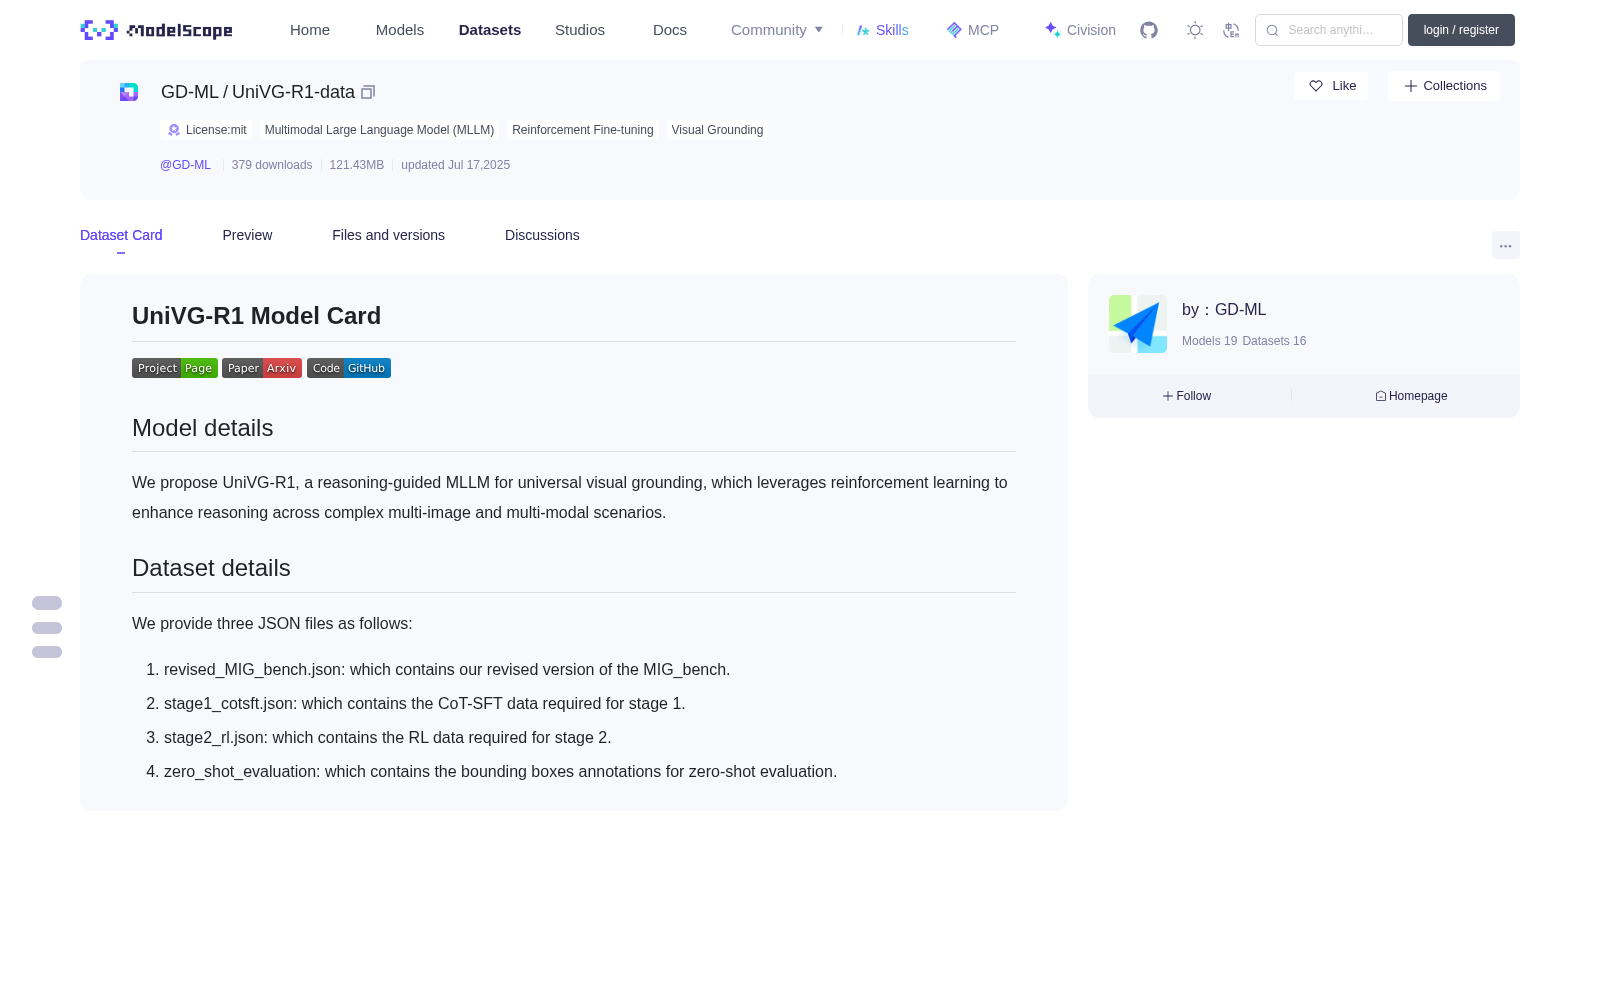Open the GD-ML Homepage button

1411,396
